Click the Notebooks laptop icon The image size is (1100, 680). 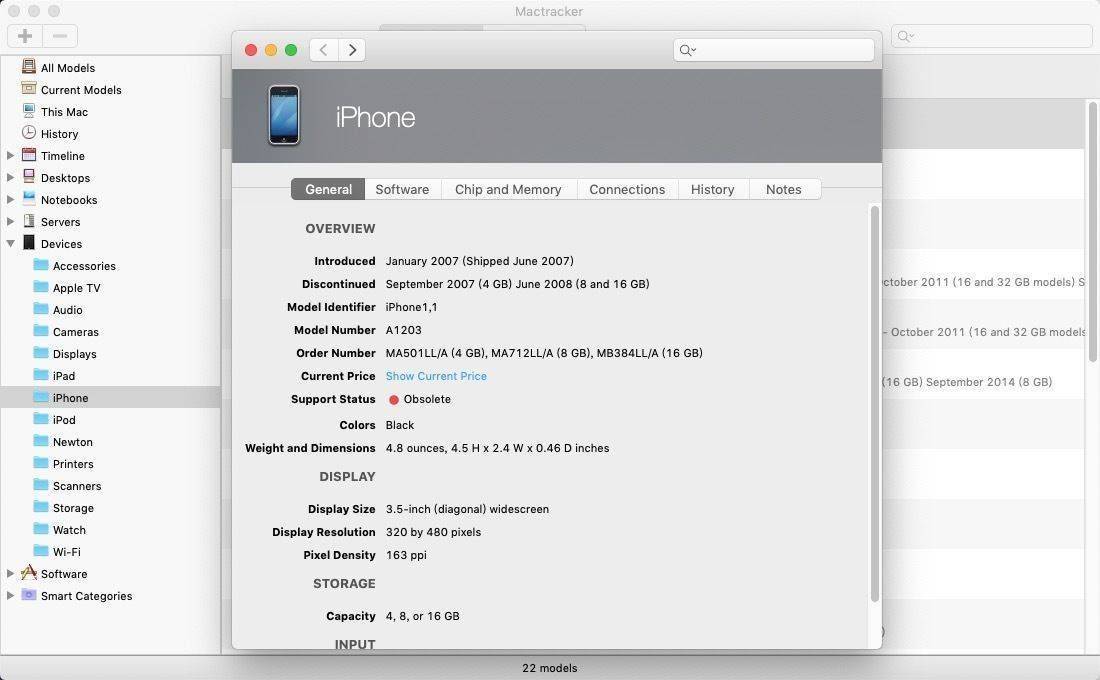pos(29,199)
